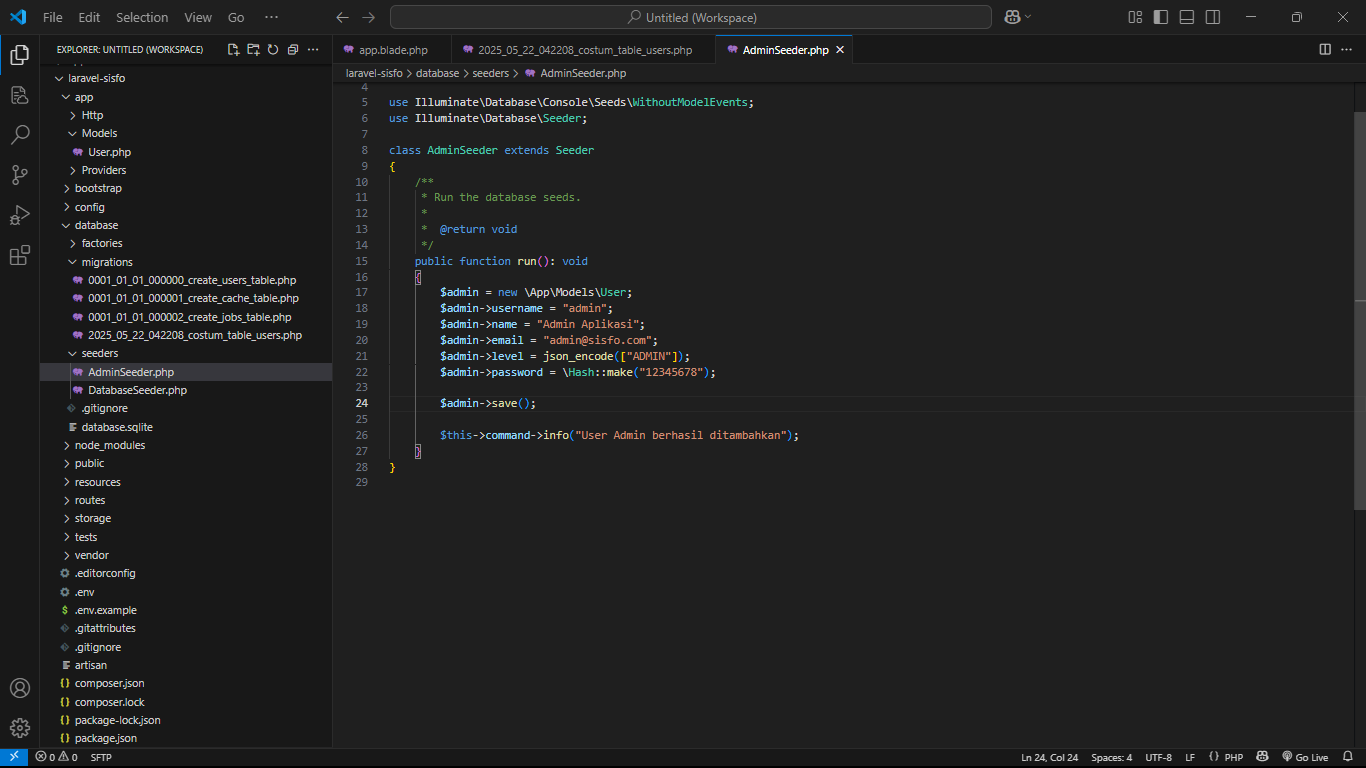This screenshot has height=768, width=1366.
Task: Open the Run and Debug view
Action: pos(19,215)
